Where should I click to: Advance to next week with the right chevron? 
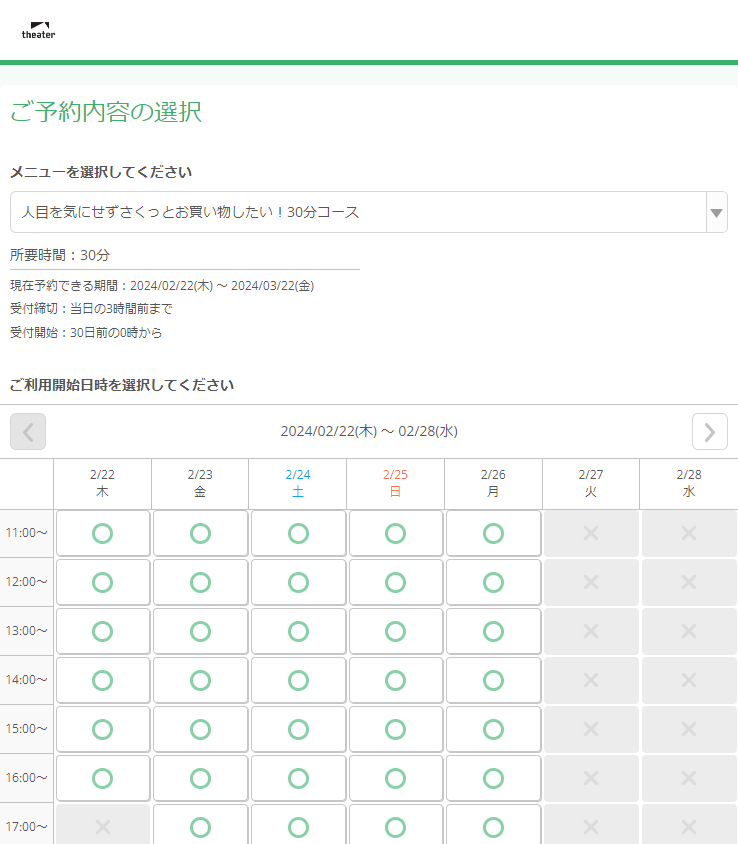[x=710, y=431]
